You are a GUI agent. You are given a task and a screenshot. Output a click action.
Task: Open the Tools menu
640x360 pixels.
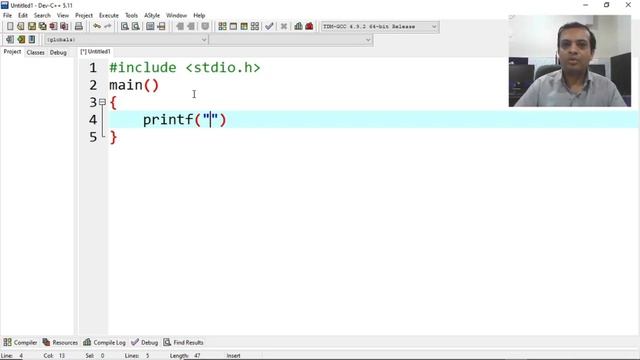point(131,16)
